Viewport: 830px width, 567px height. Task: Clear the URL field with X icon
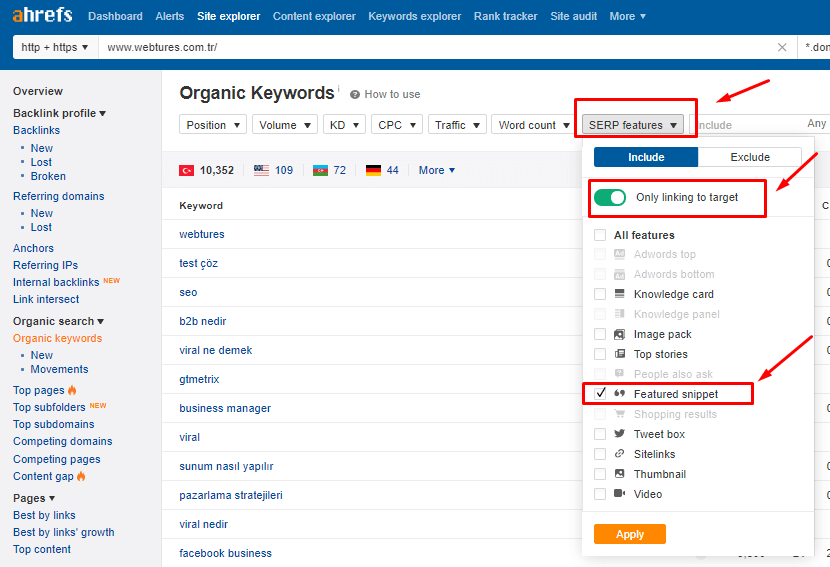pos(782,47)
